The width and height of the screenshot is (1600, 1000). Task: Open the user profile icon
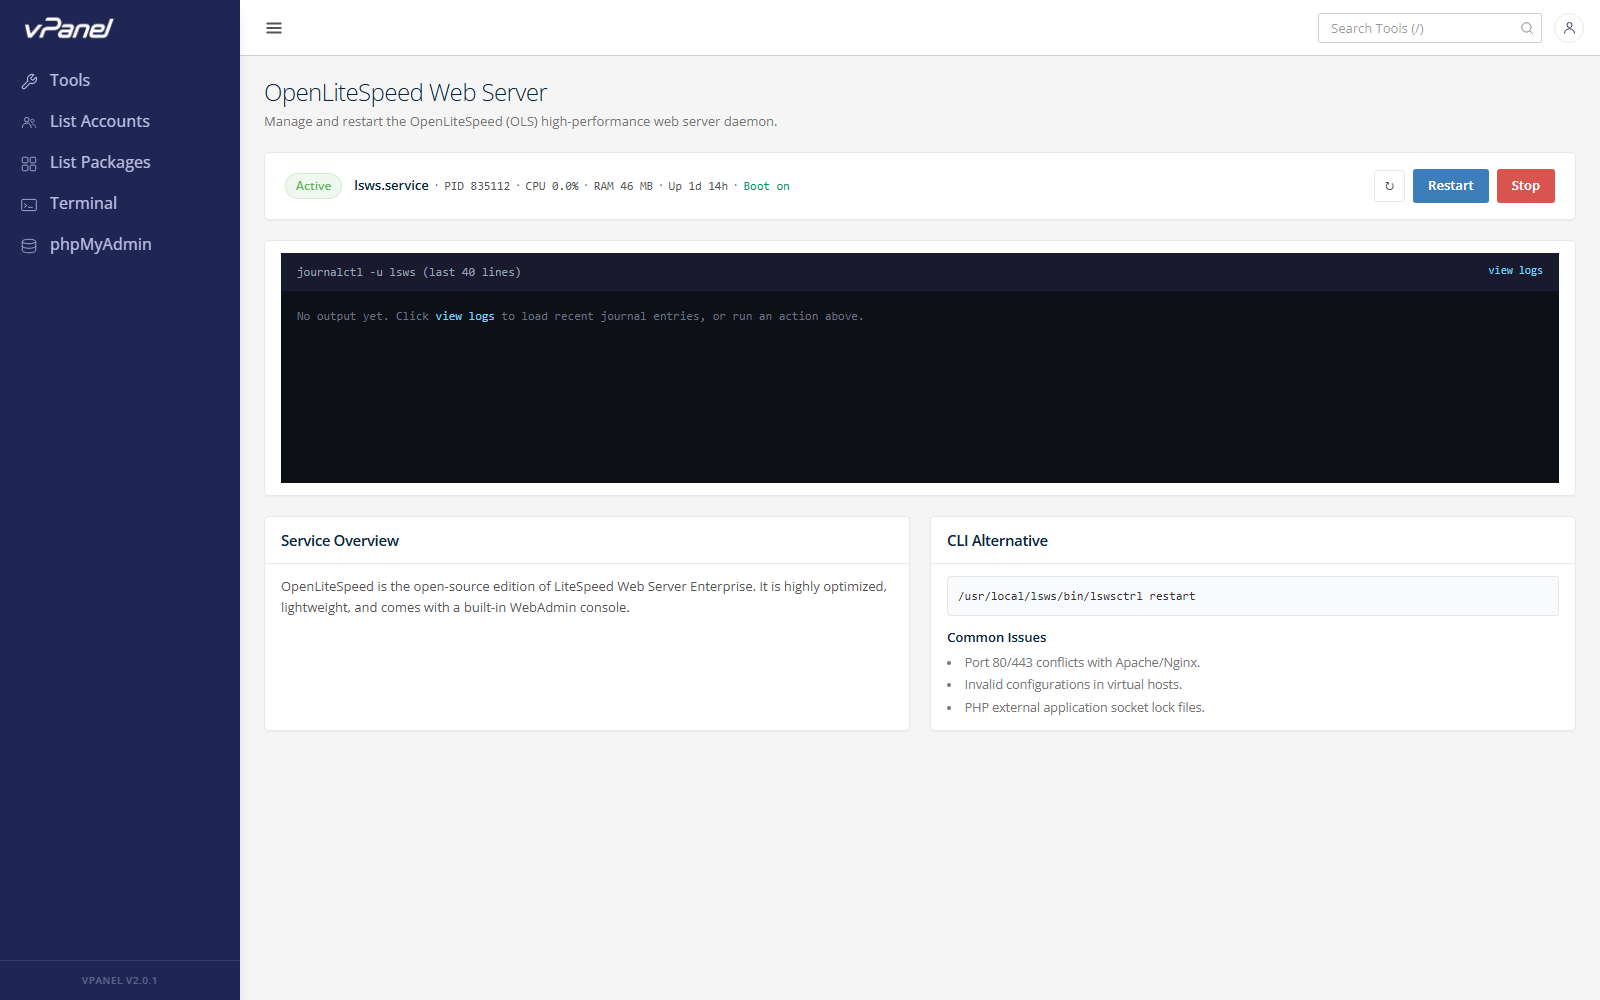coord(1569,28)
